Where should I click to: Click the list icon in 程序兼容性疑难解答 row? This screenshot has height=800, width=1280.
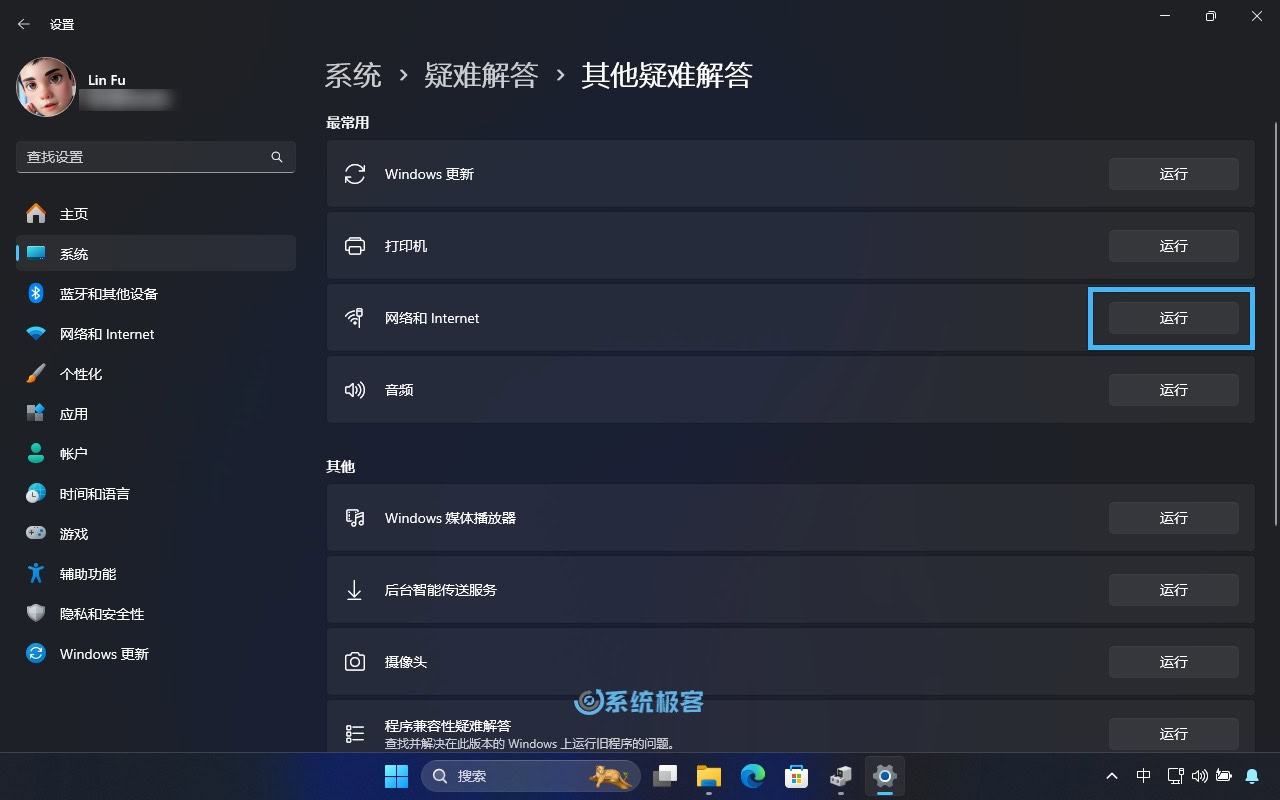[355, 734]
